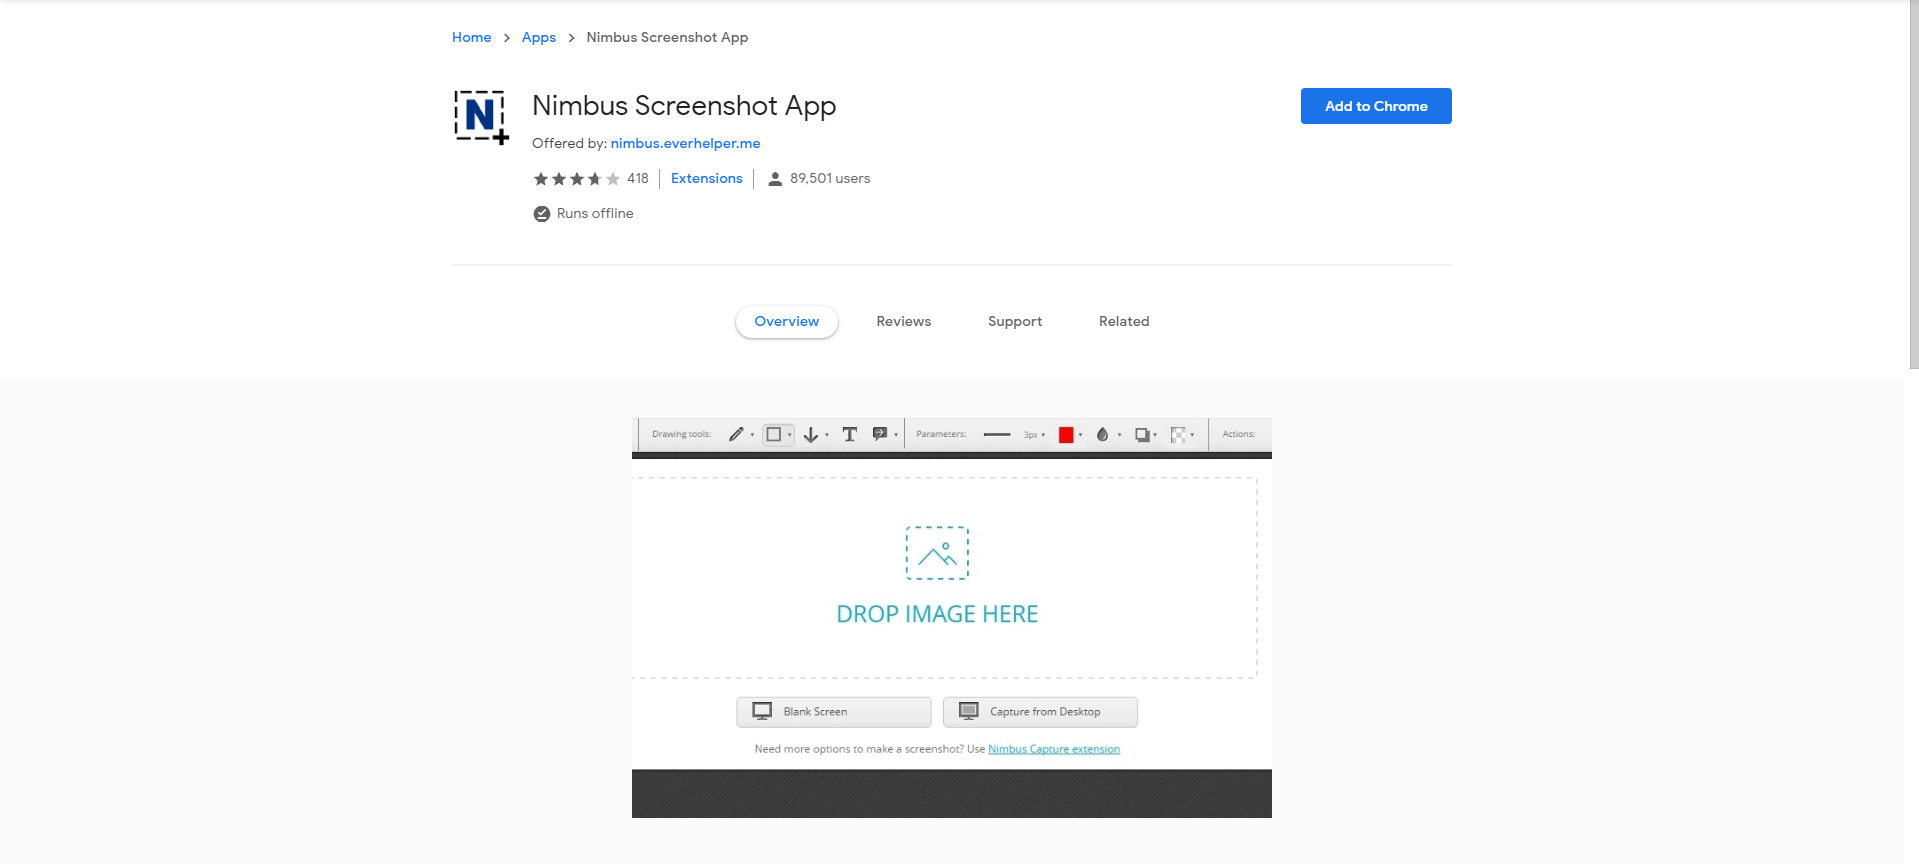
Task: Click the page vertical scrollbar
Action: 1913,185
